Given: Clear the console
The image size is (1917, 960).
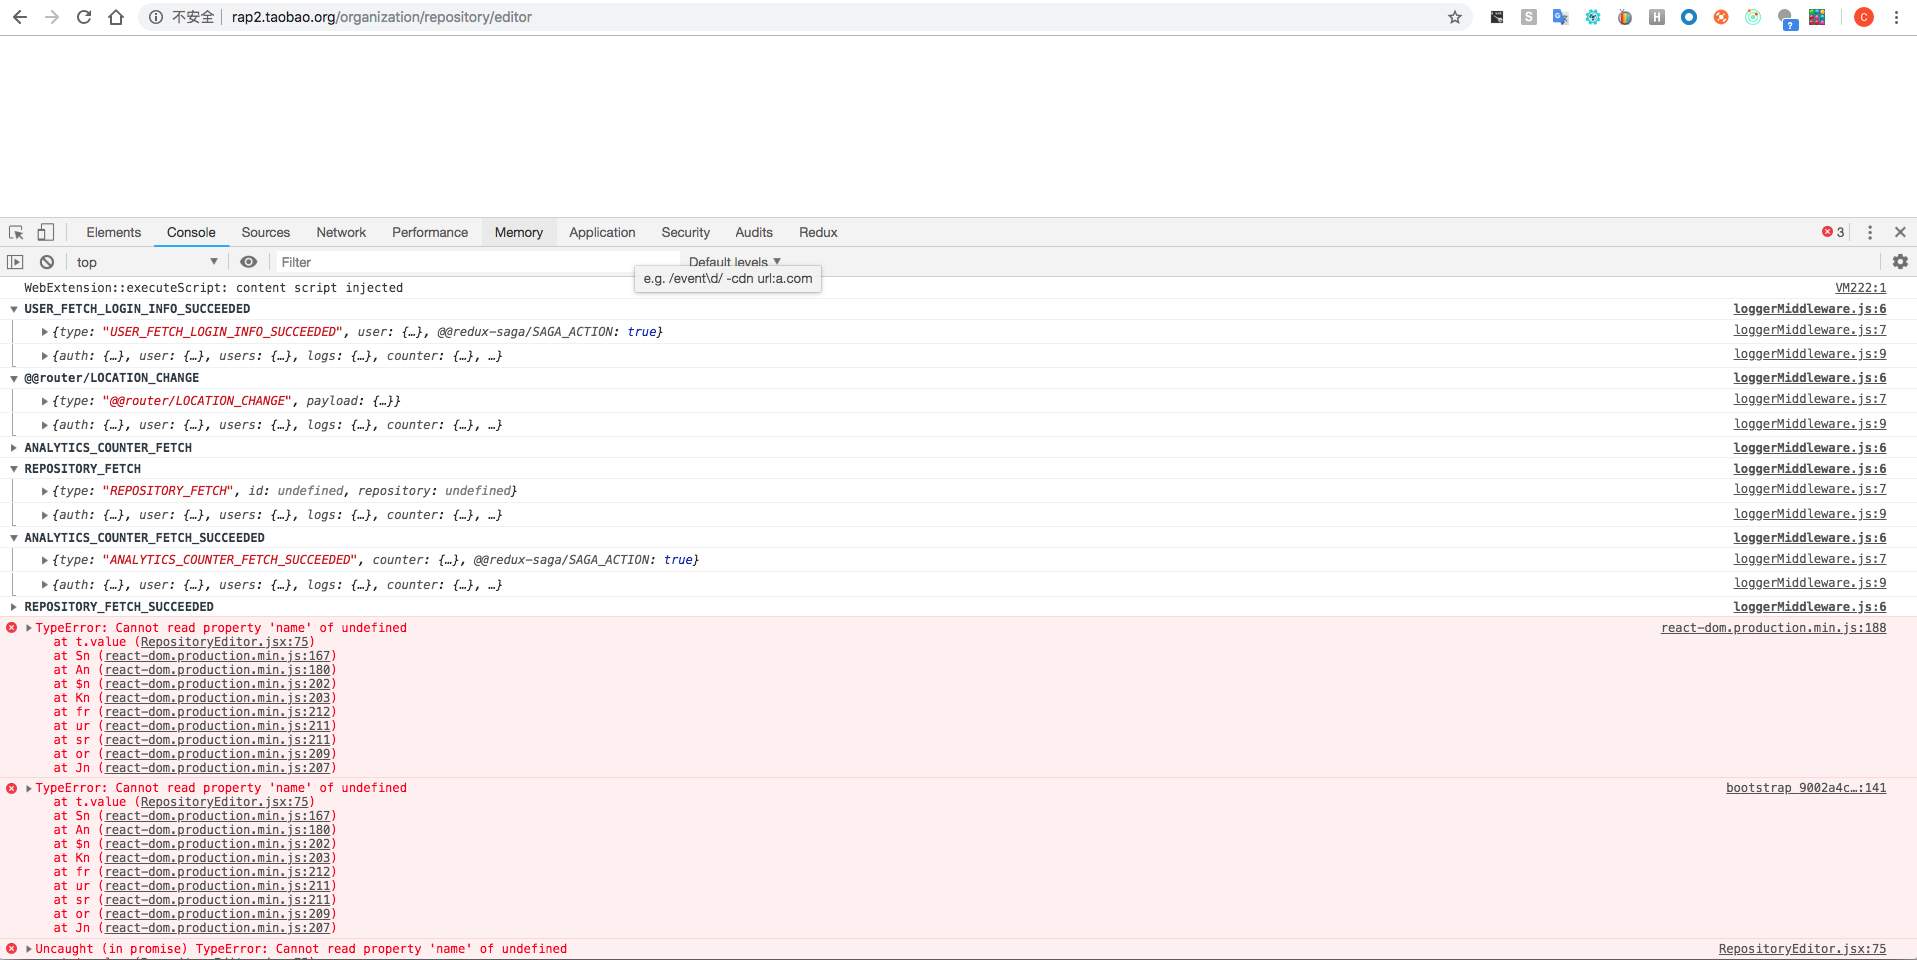Looking at the screenshot, I should point(47,262).
